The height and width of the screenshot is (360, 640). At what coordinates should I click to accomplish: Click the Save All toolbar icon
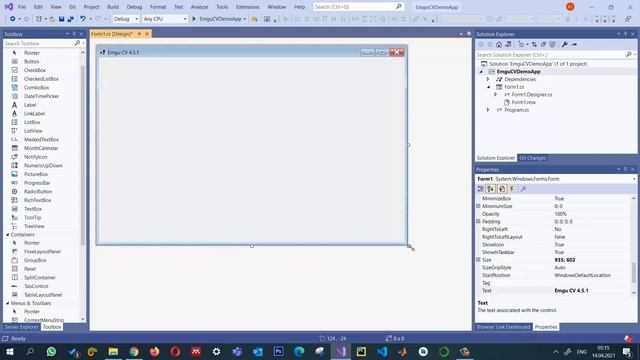tap(71, 19)
